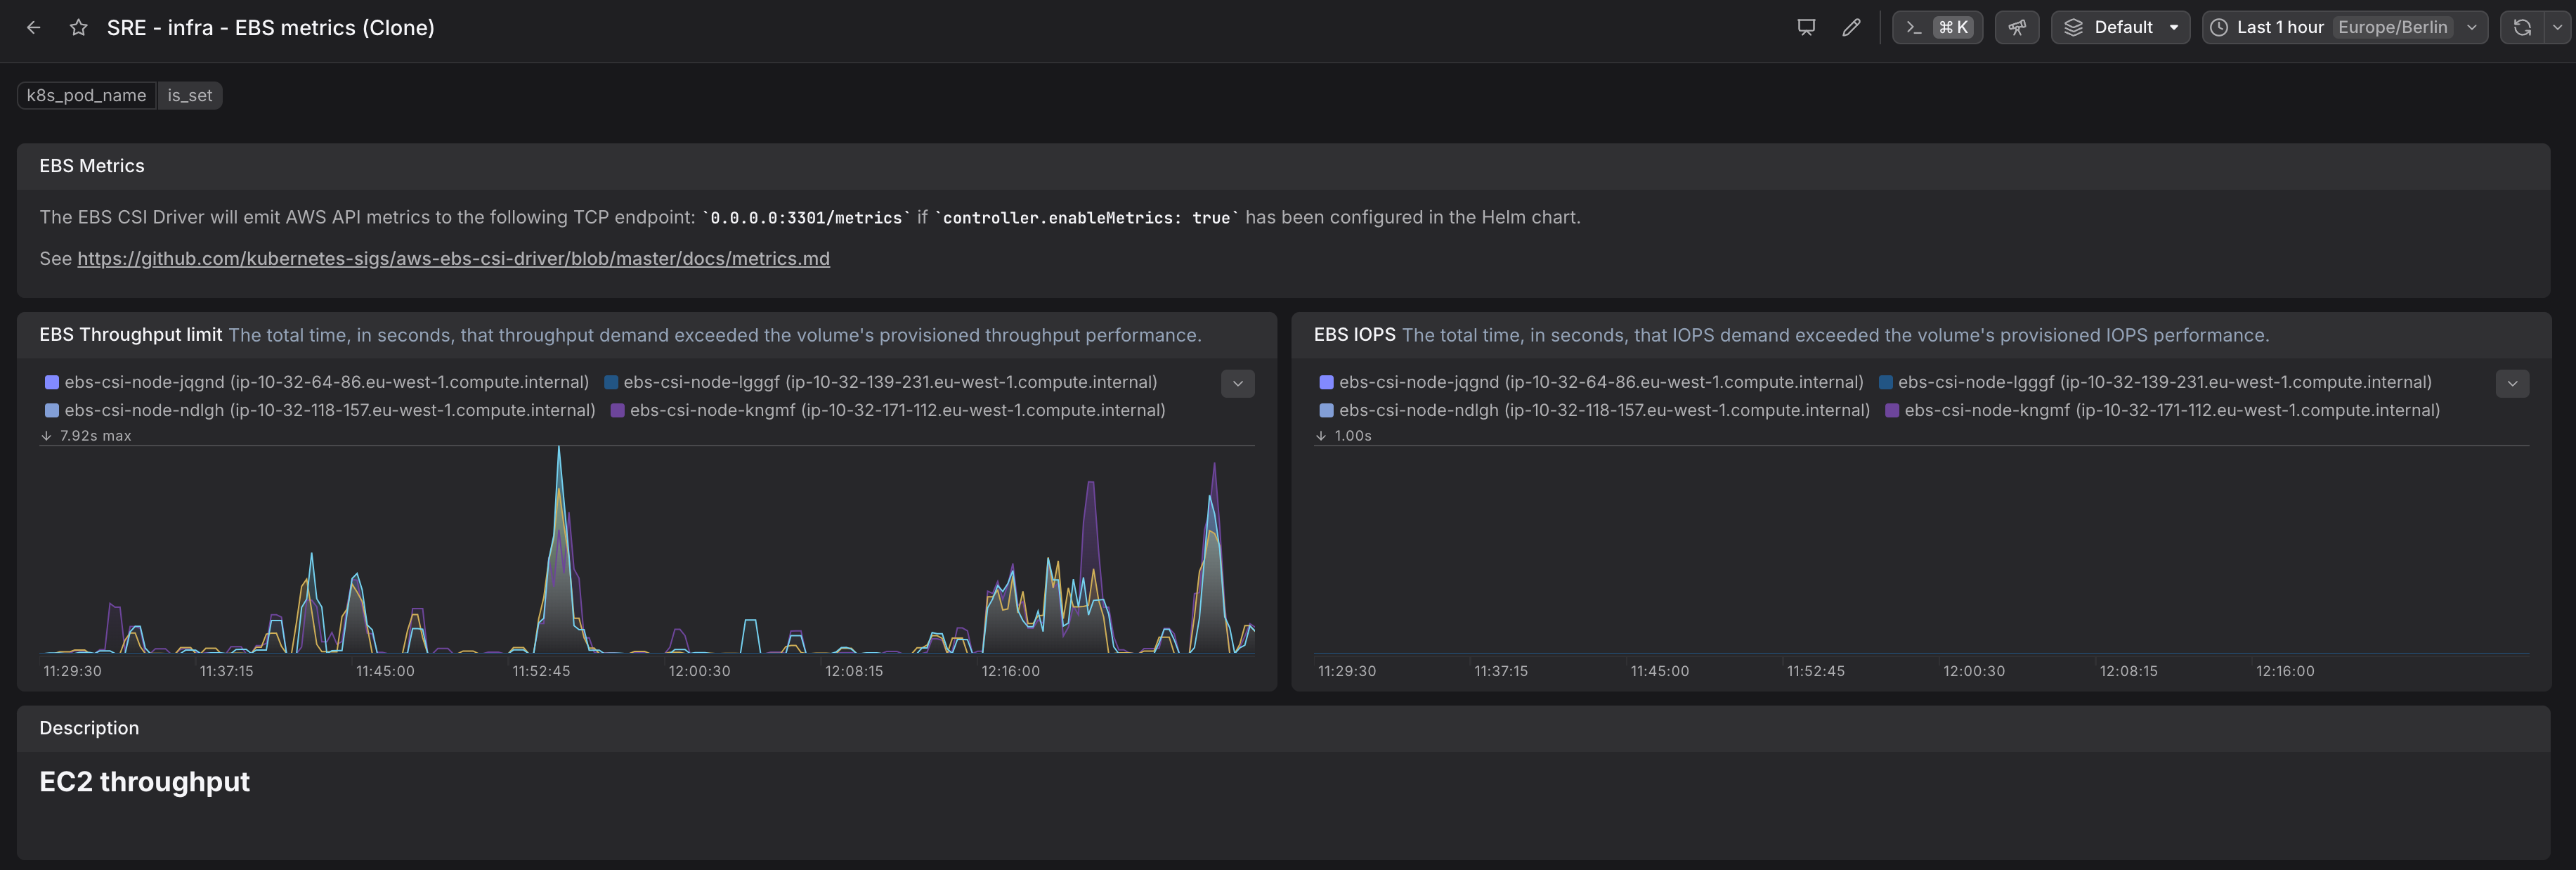Open the Default layer dropdown
Screen dimensions: 2576x870
click(2120, 28)
